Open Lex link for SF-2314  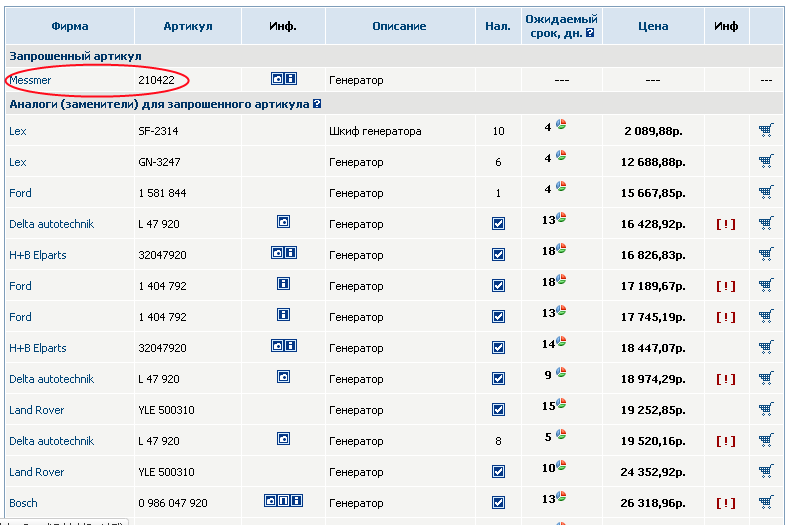pyautogui.click(x=18, y=131)
